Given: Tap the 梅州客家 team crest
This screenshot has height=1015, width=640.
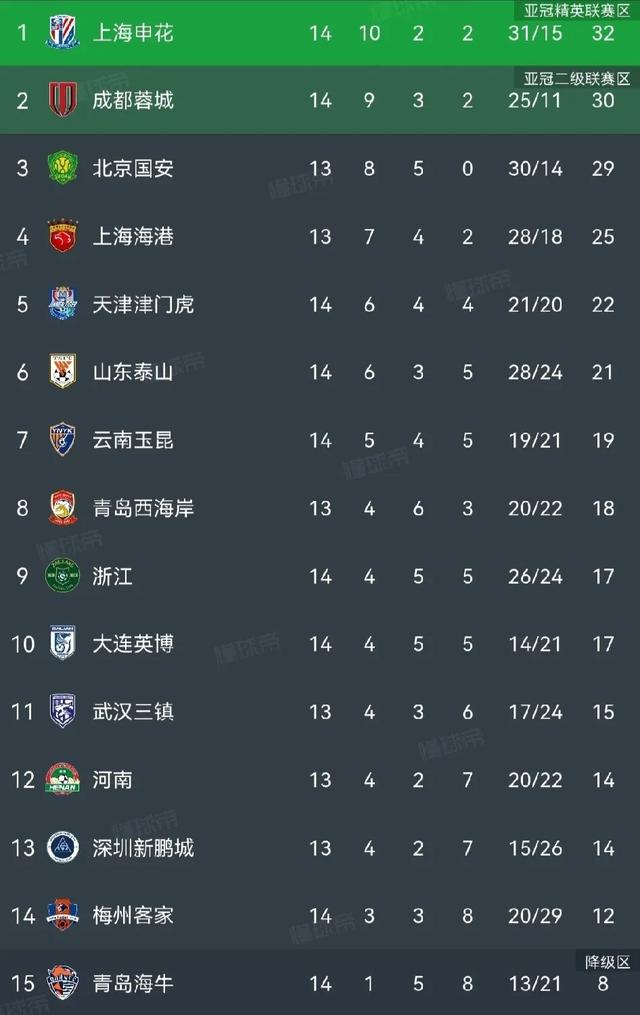Looking at the screenshot, I should 63,915.
